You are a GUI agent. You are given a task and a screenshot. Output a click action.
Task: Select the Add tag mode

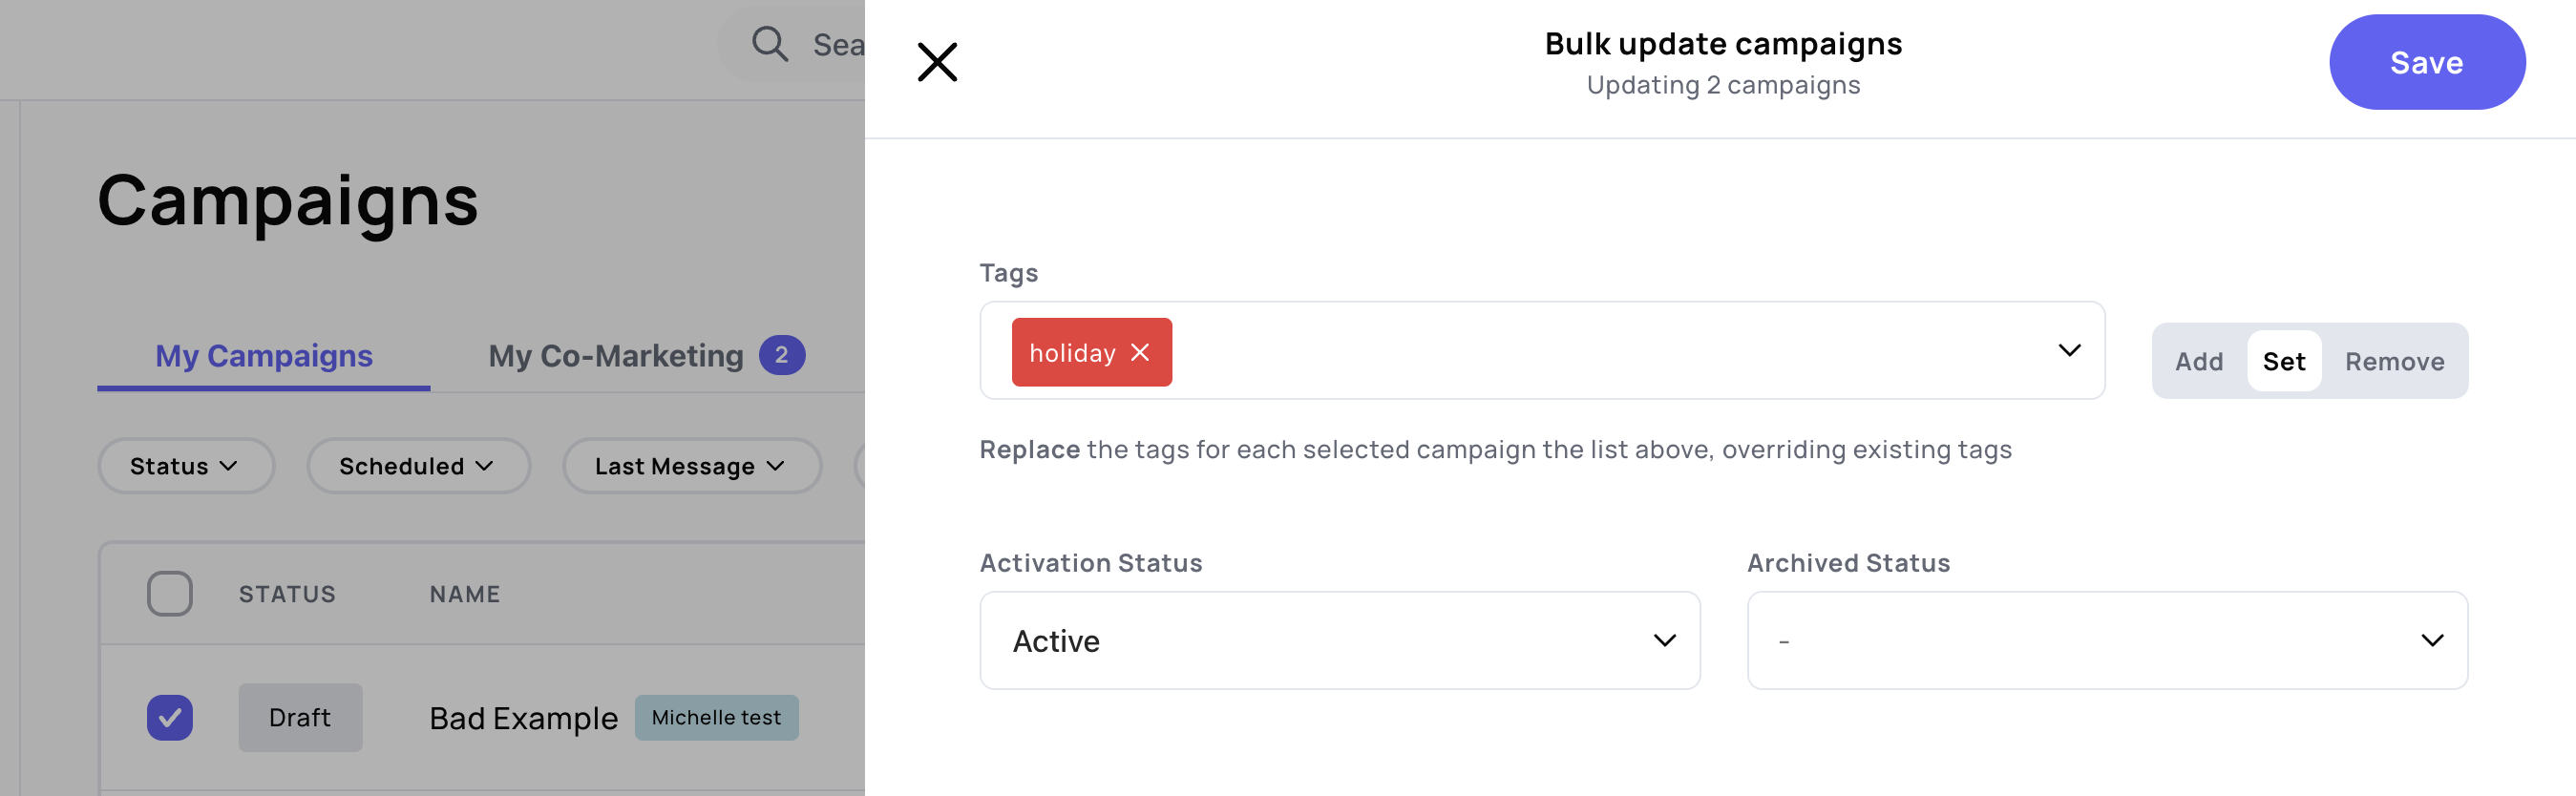(2198, 361)
